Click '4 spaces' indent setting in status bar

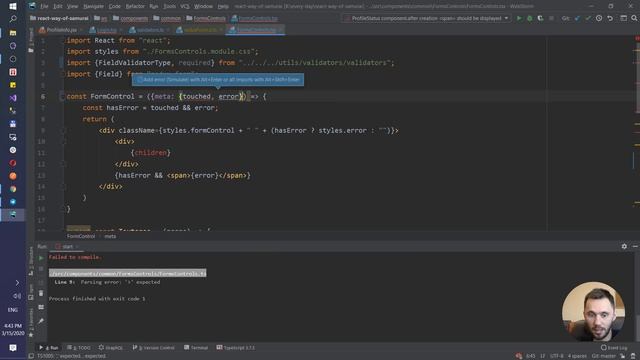(577, 356)
